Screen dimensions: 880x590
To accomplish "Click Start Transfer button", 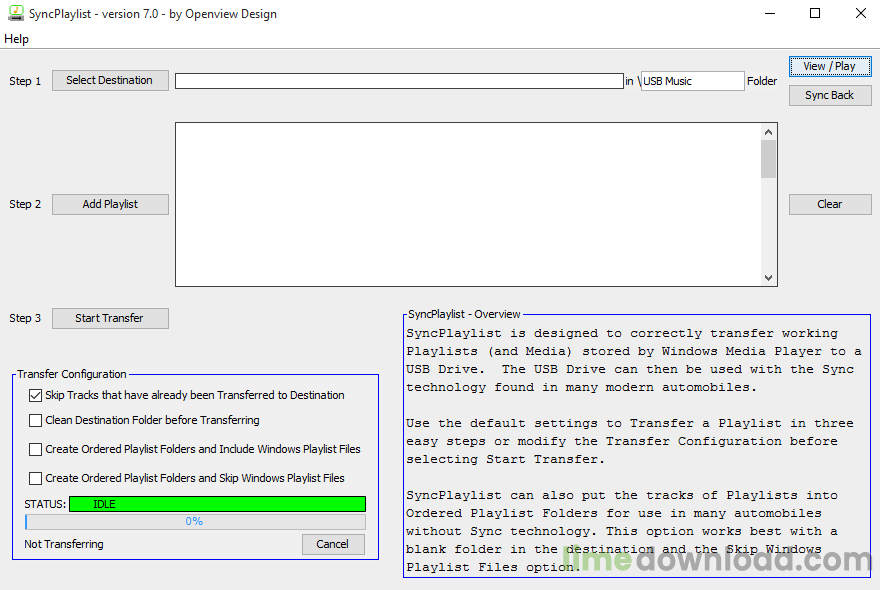I will [x=110, y=318].
